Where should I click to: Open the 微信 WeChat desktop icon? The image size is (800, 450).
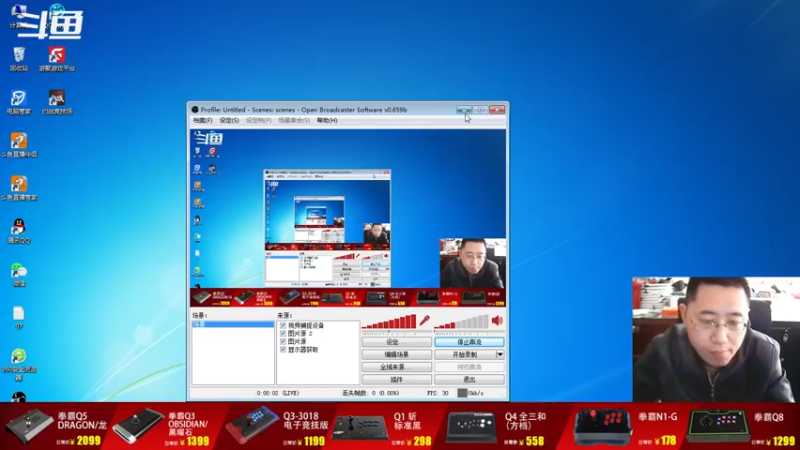[x=19, y=274]
